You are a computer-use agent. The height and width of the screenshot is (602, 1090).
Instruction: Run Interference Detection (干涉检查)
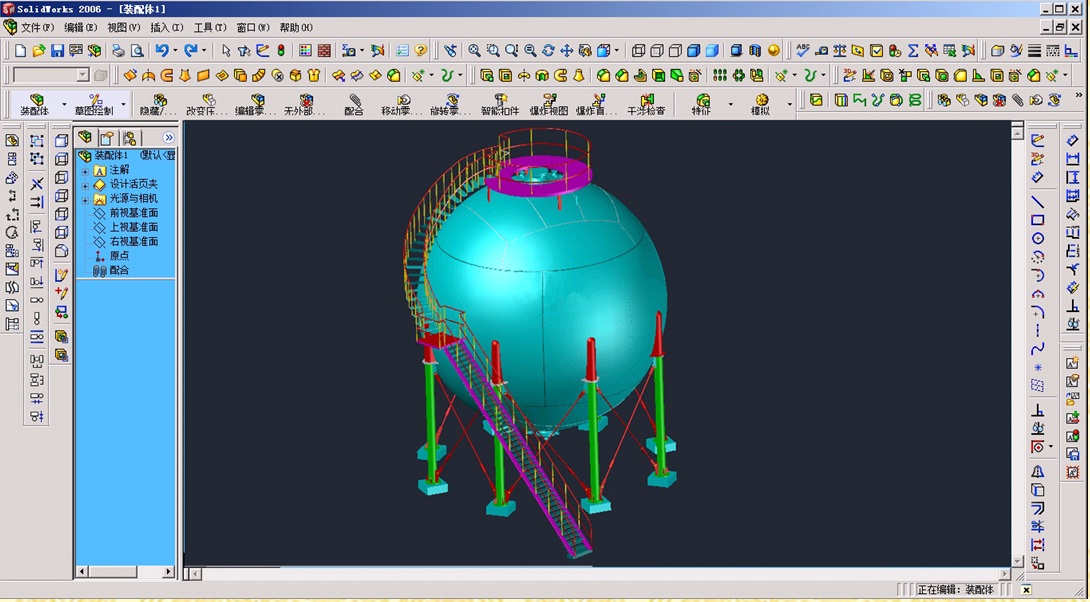tap(647, 99)
